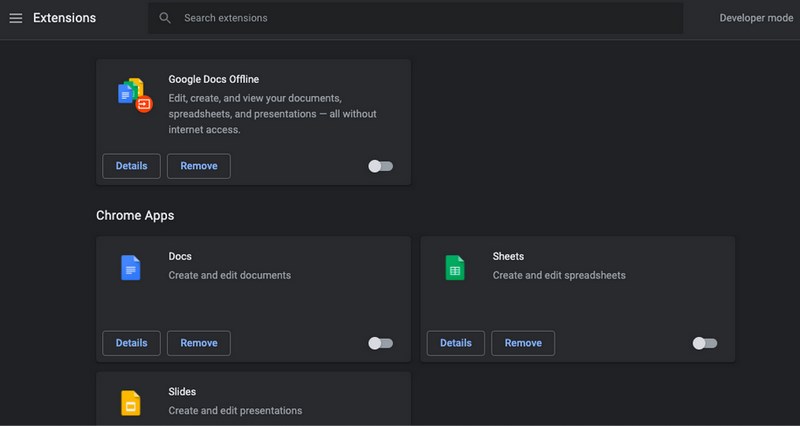Screen dimensions: 800x426
Task: Click the Google Docs Offline extension icon
Action: [135, 95]
